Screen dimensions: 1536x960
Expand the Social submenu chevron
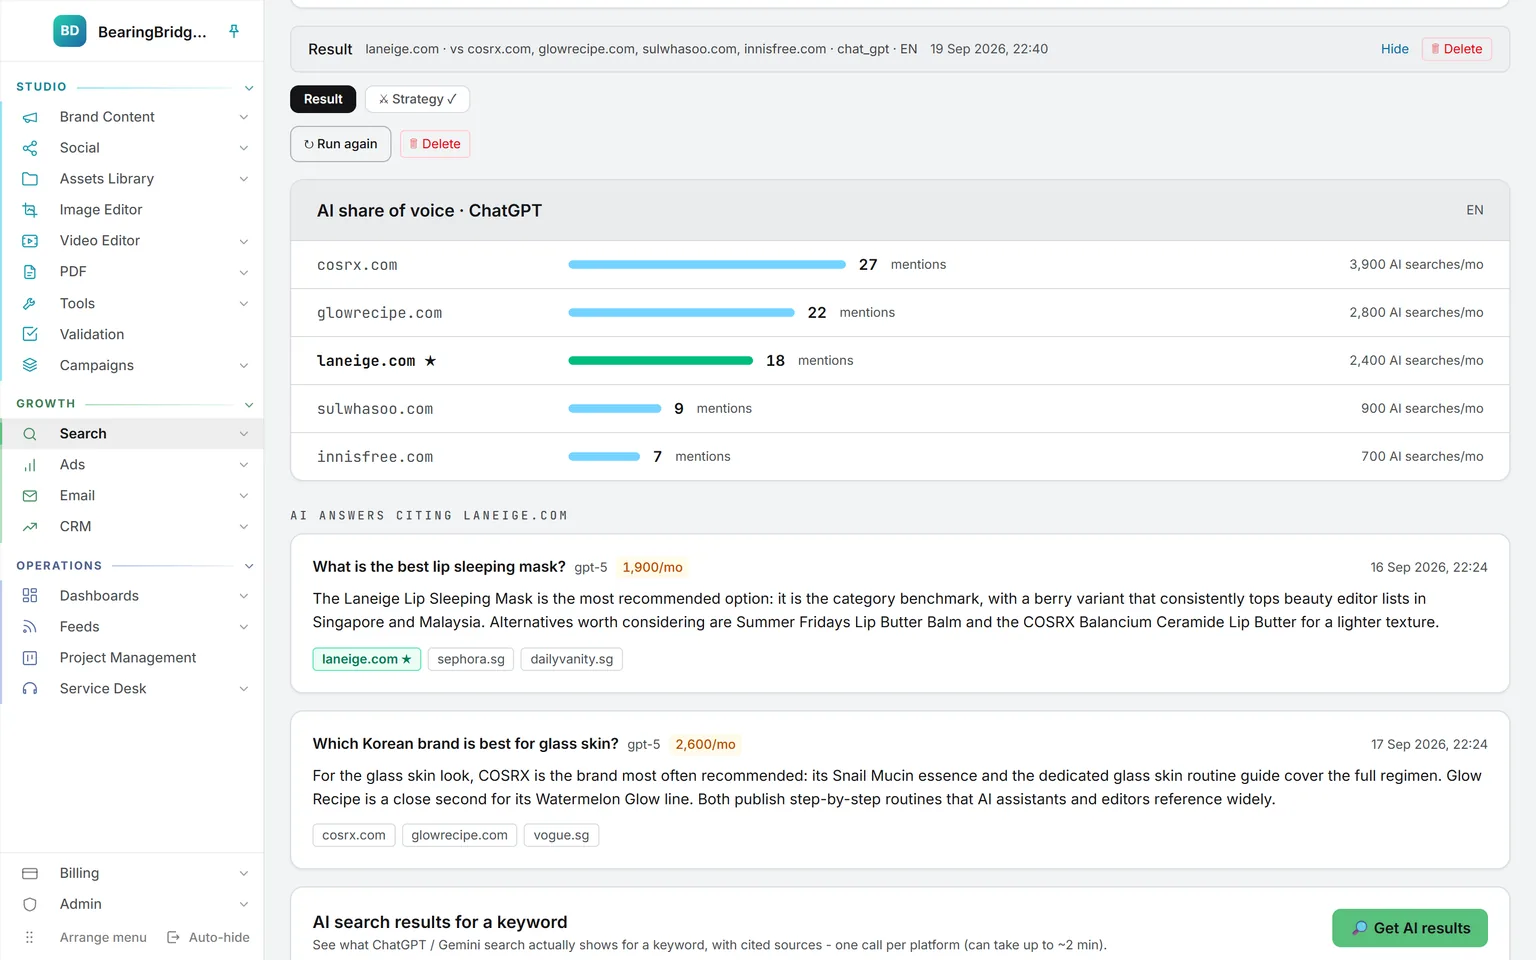click(x=244, y=148)
